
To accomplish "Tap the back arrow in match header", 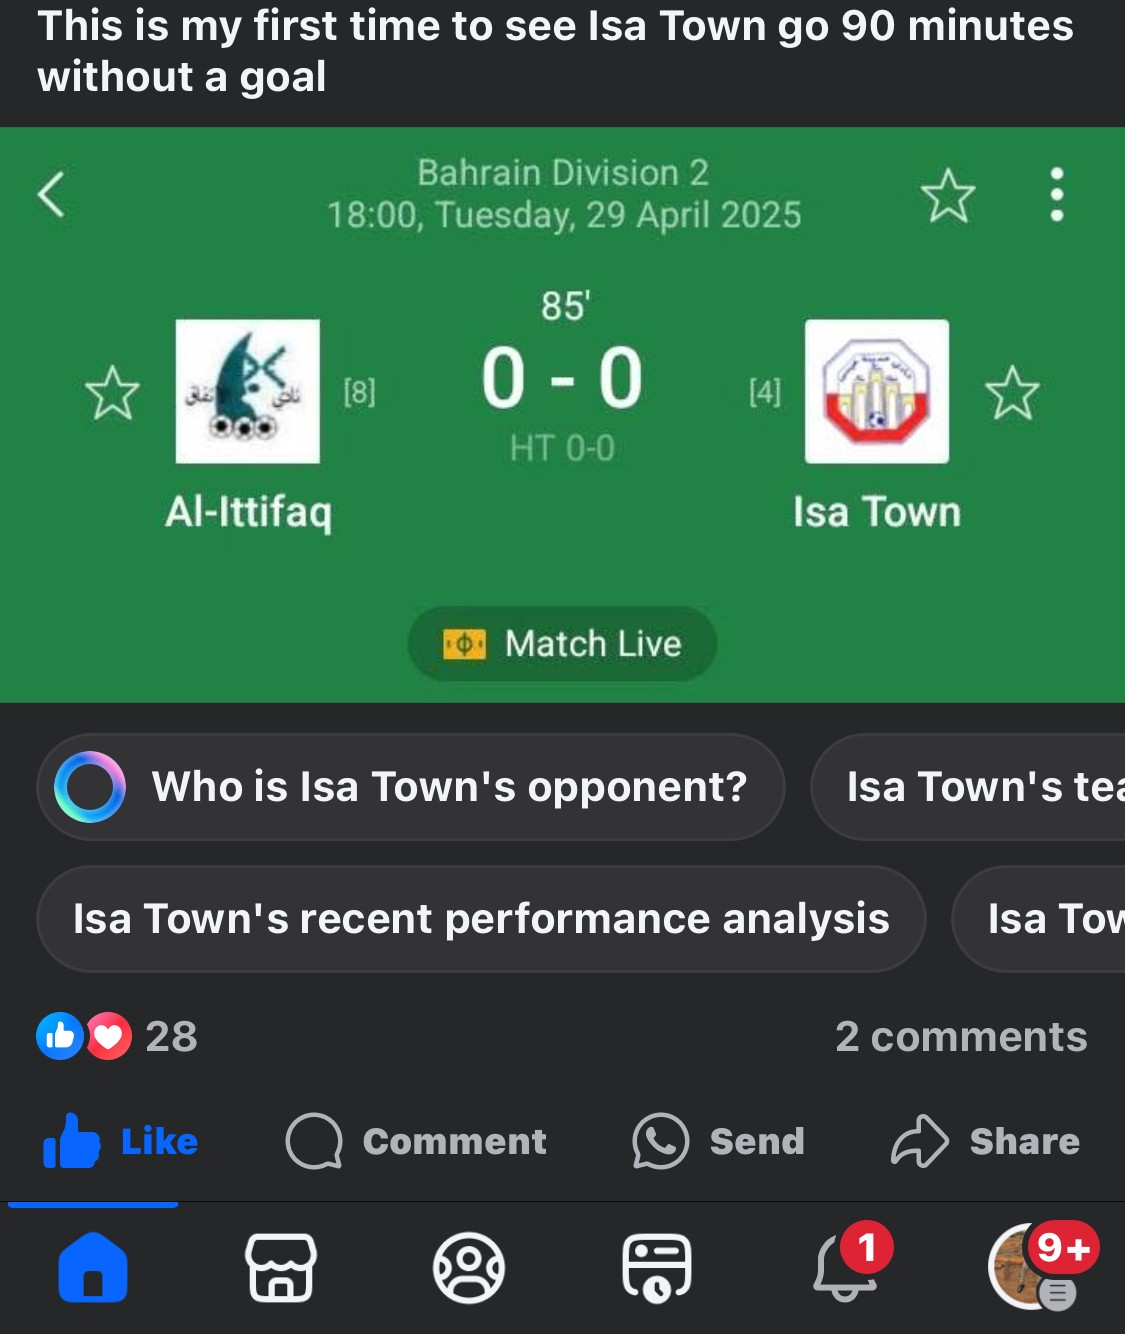I will 52,194.
